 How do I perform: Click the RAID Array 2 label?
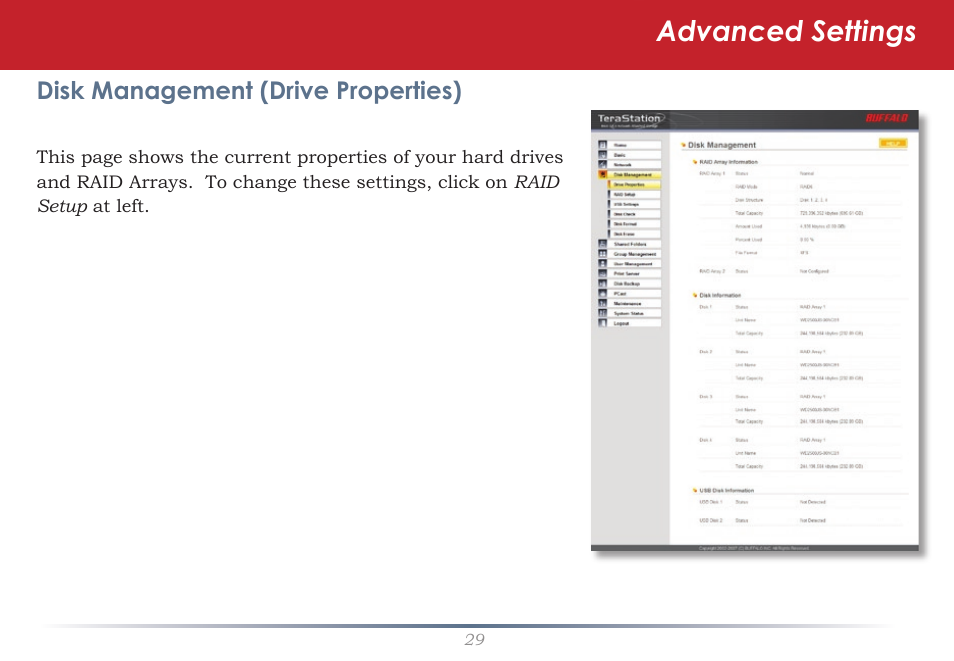point(712,271)
